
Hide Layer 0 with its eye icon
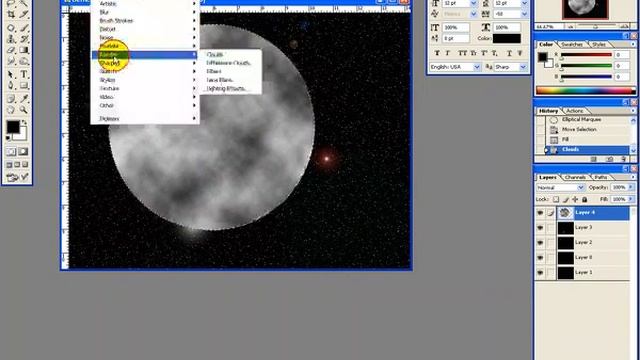[x=540, y=258]
